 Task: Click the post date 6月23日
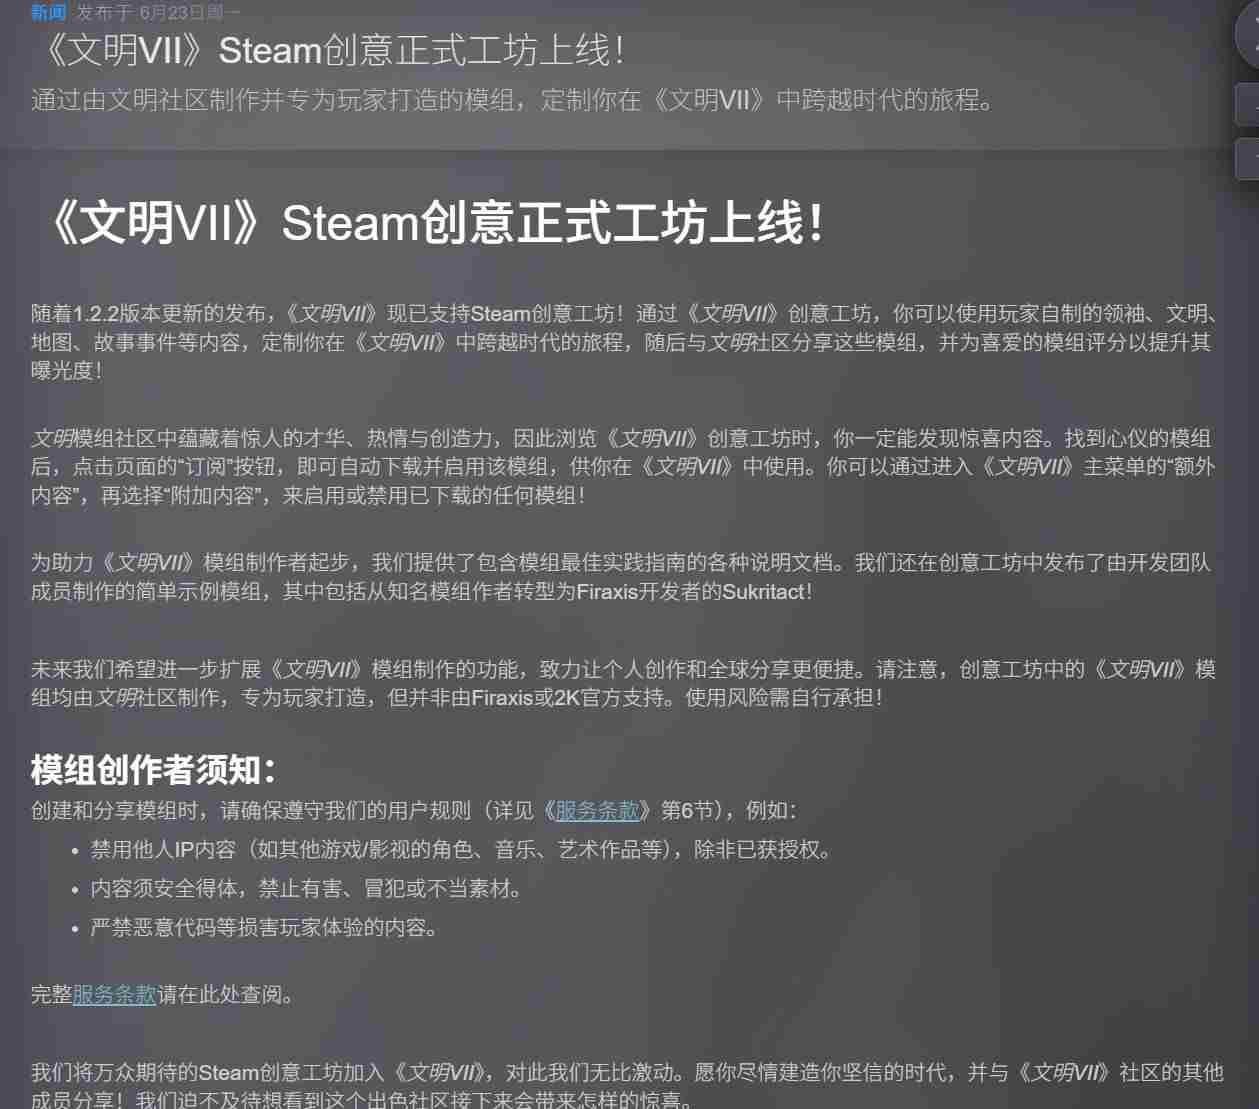(x=171, y=12)
